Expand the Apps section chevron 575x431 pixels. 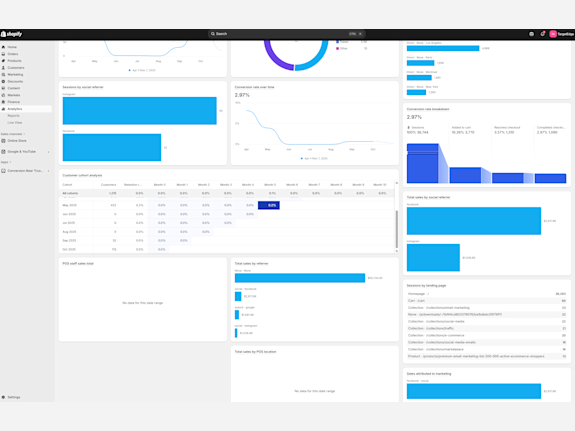click(10, 162)
